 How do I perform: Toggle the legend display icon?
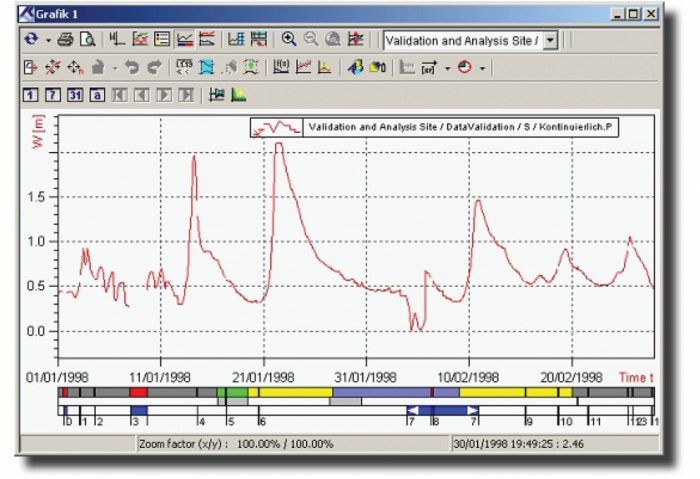point(162,39)
